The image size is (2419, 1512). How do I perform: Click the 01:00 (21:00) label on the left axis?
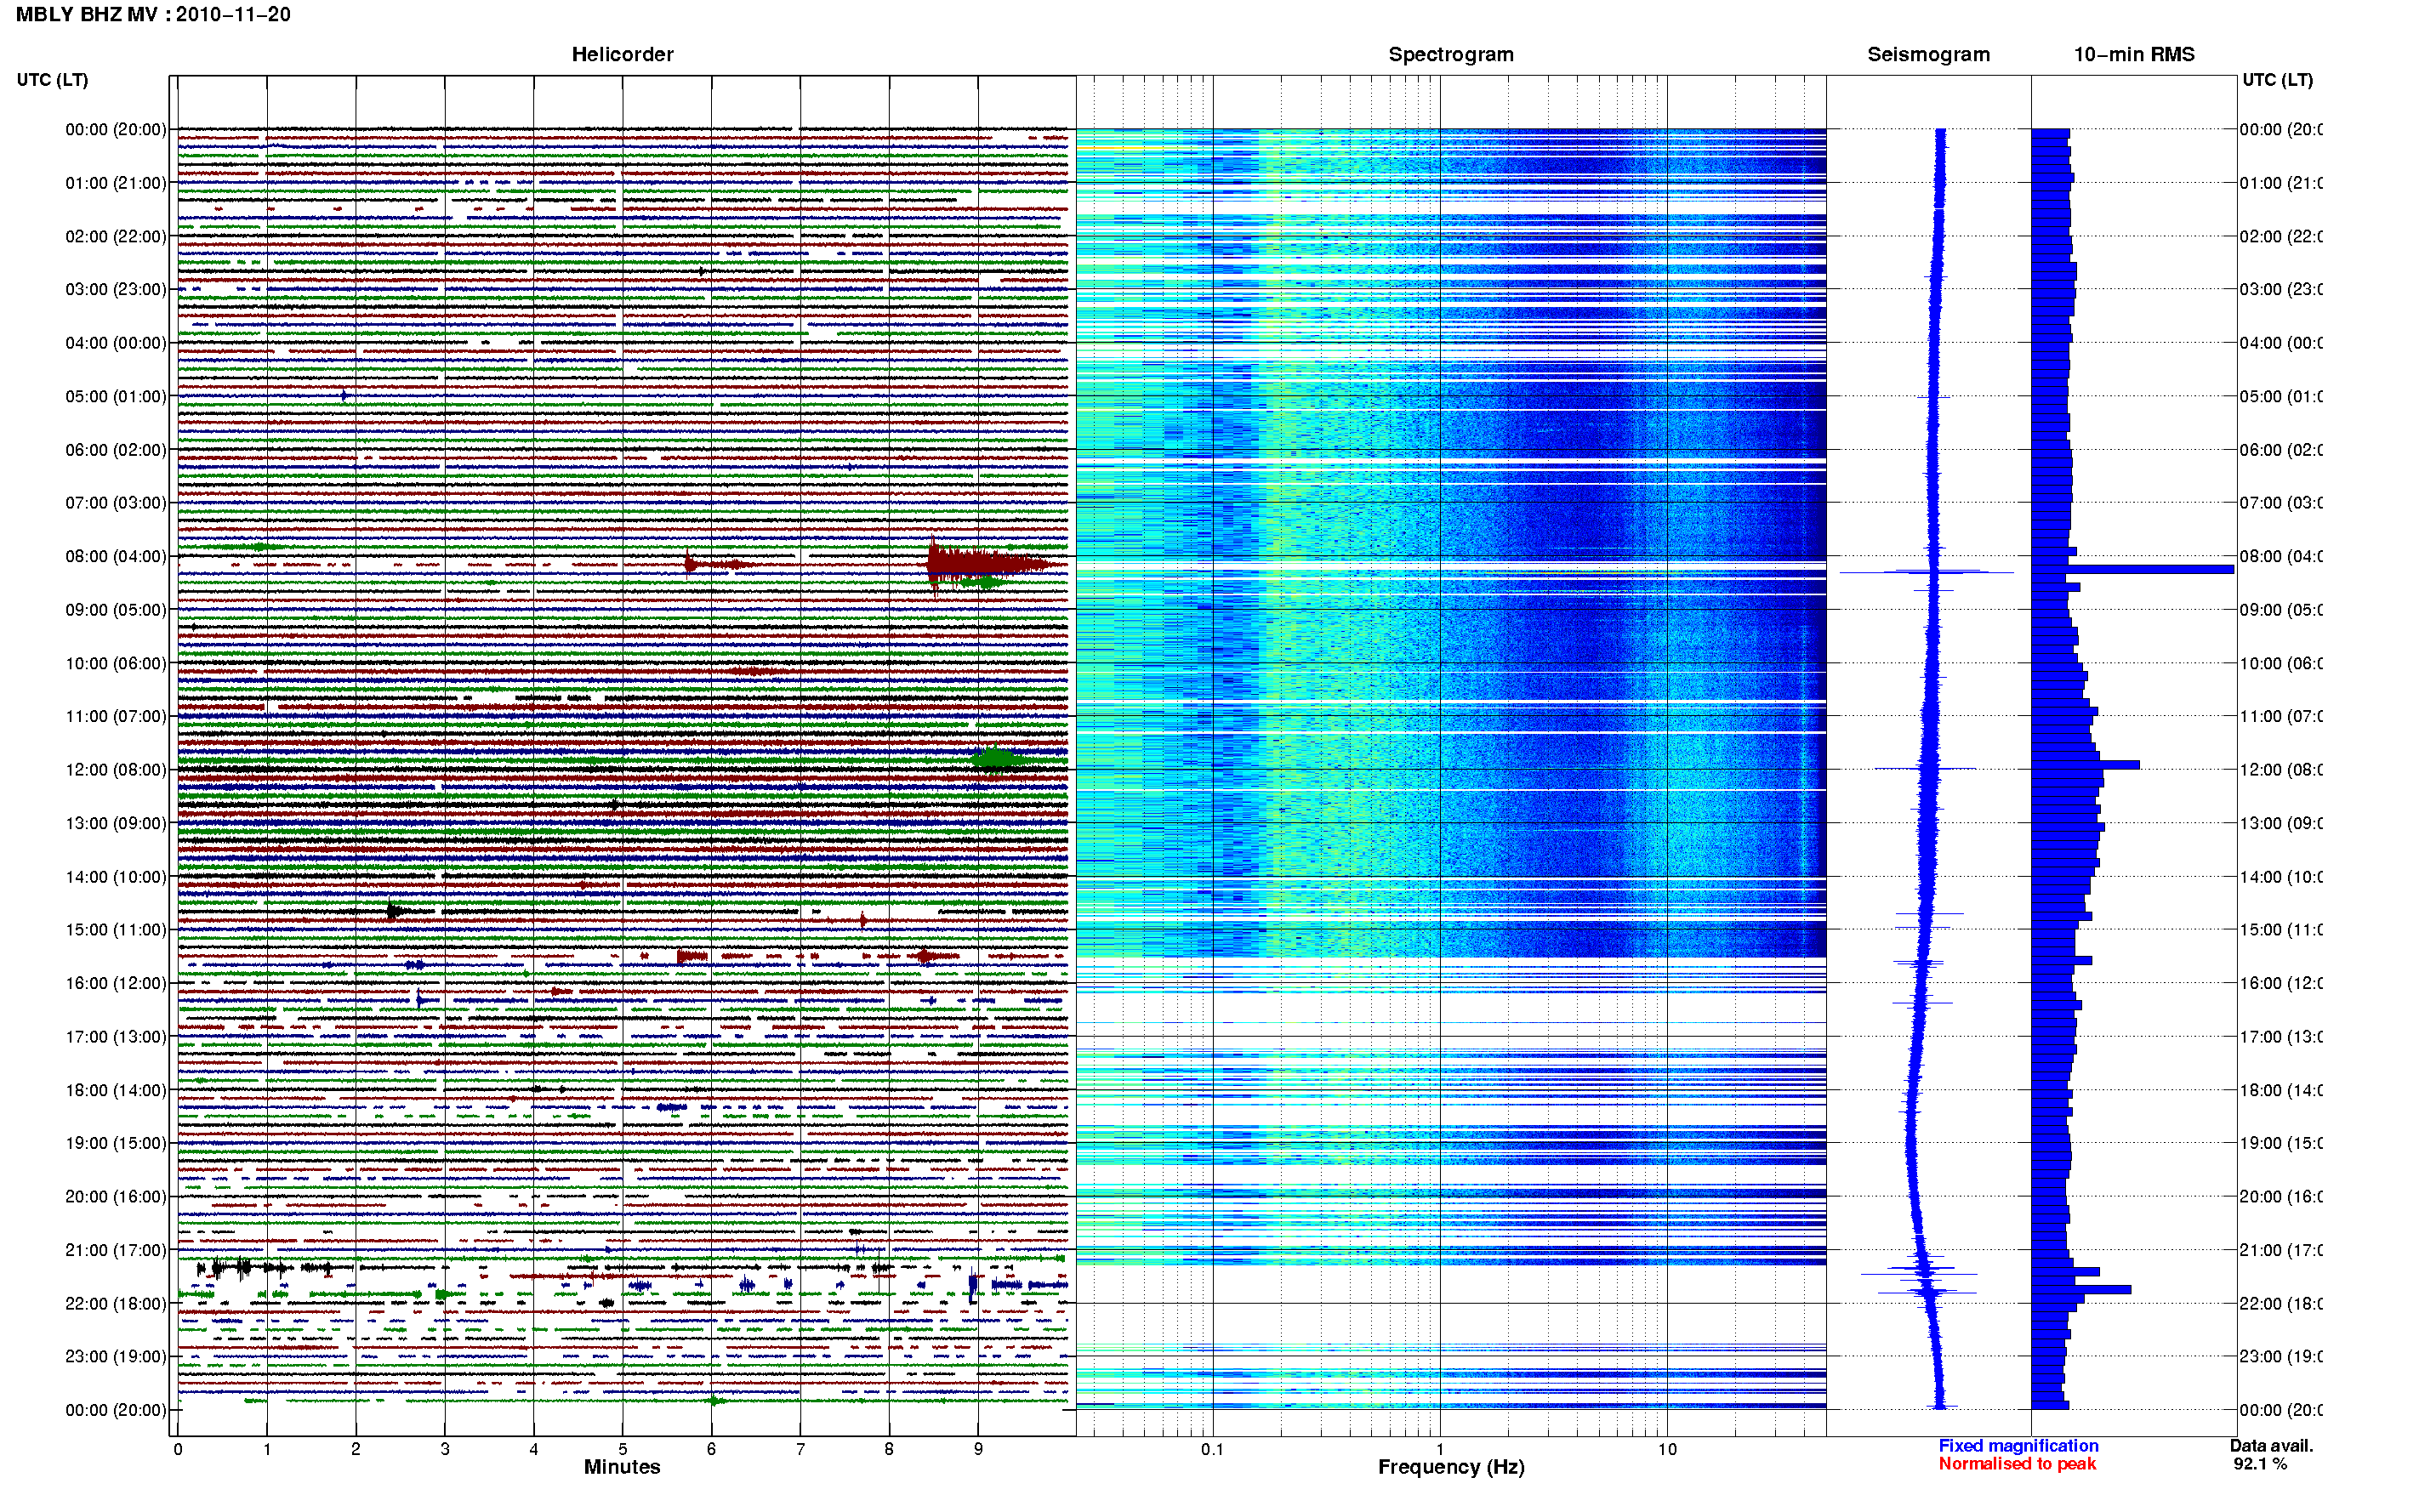pos(116,183)
